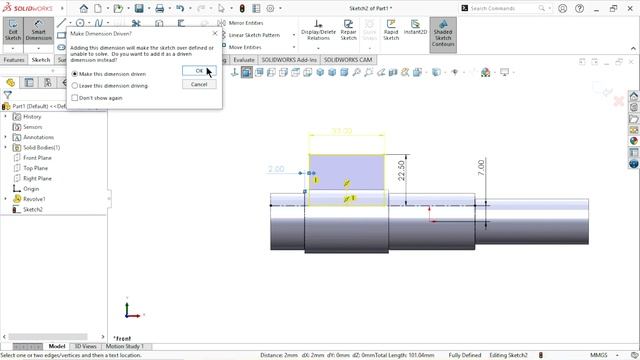Viewport: 640px width, 360px height.
Task: Click the Exit Sketch button
Action: pyautogui.click(x=13, y=30)
